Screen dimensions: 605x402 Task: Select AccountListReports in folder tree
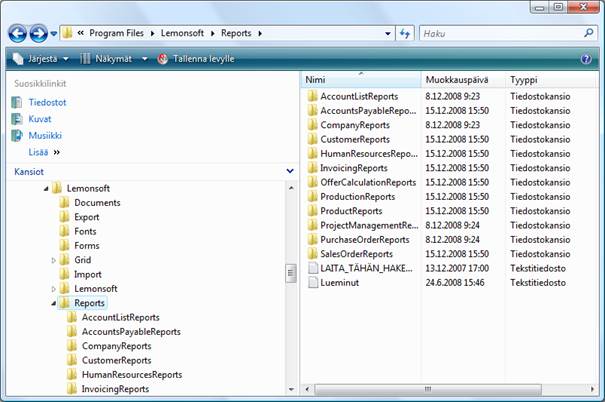point(120,317)
